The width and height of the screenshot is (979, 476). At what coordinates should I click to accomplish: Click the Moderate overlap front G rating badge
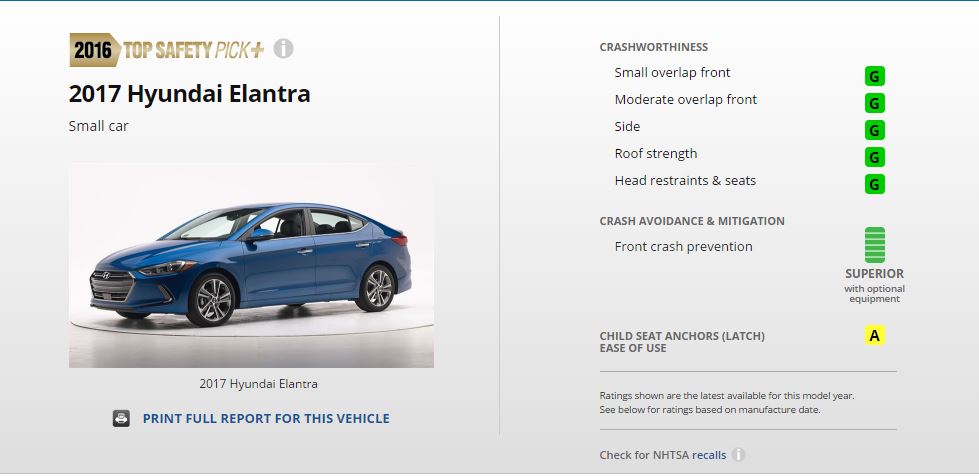[x=874, y=103]
